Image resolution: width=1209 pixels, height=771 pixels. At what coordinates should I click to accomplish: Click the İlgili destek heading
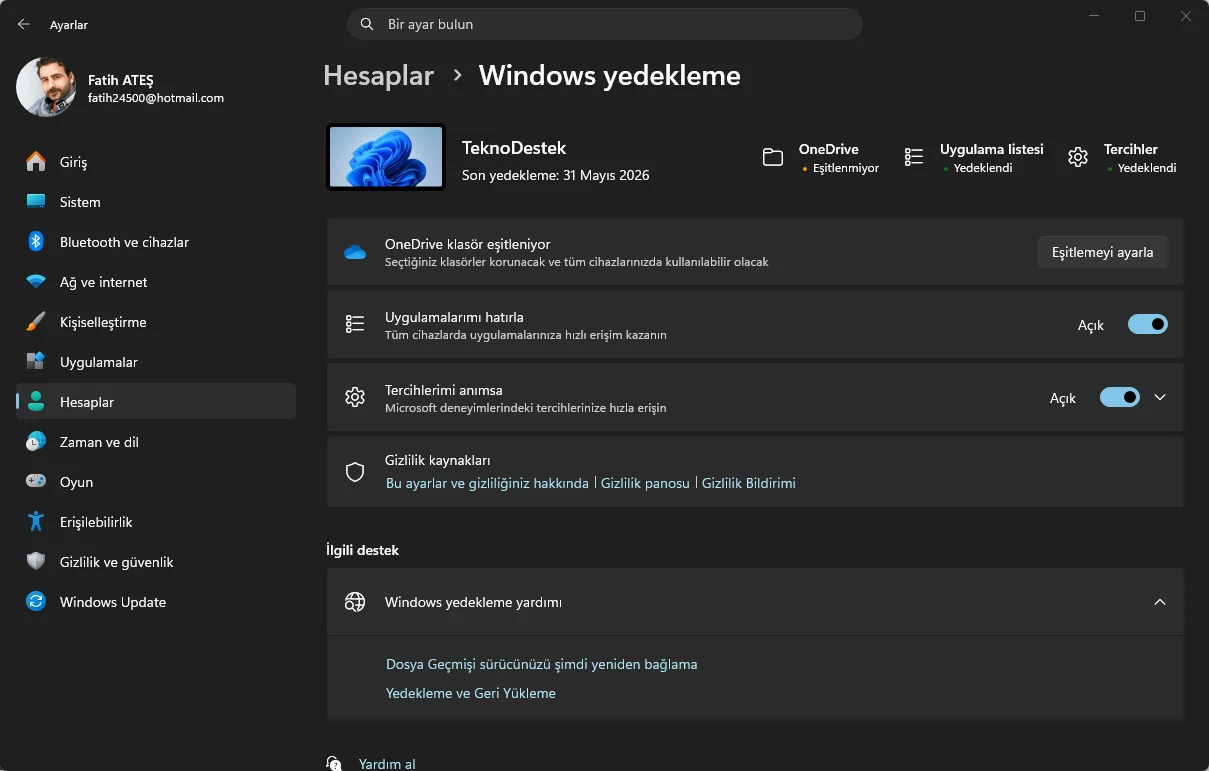coord(362,550)
